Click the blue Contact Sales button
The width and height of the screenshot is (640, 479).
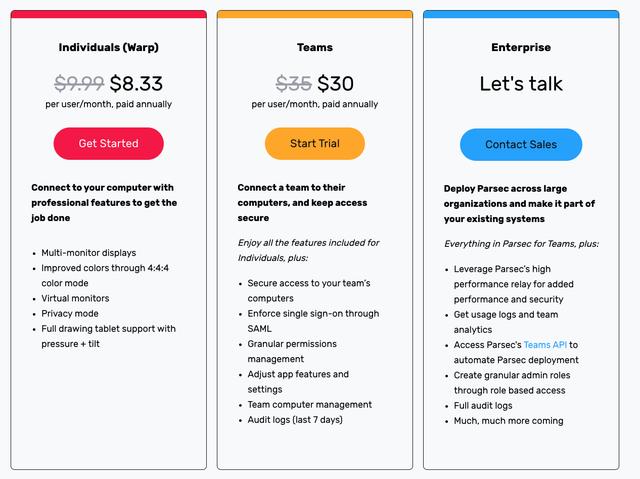[x=521, y=144]
